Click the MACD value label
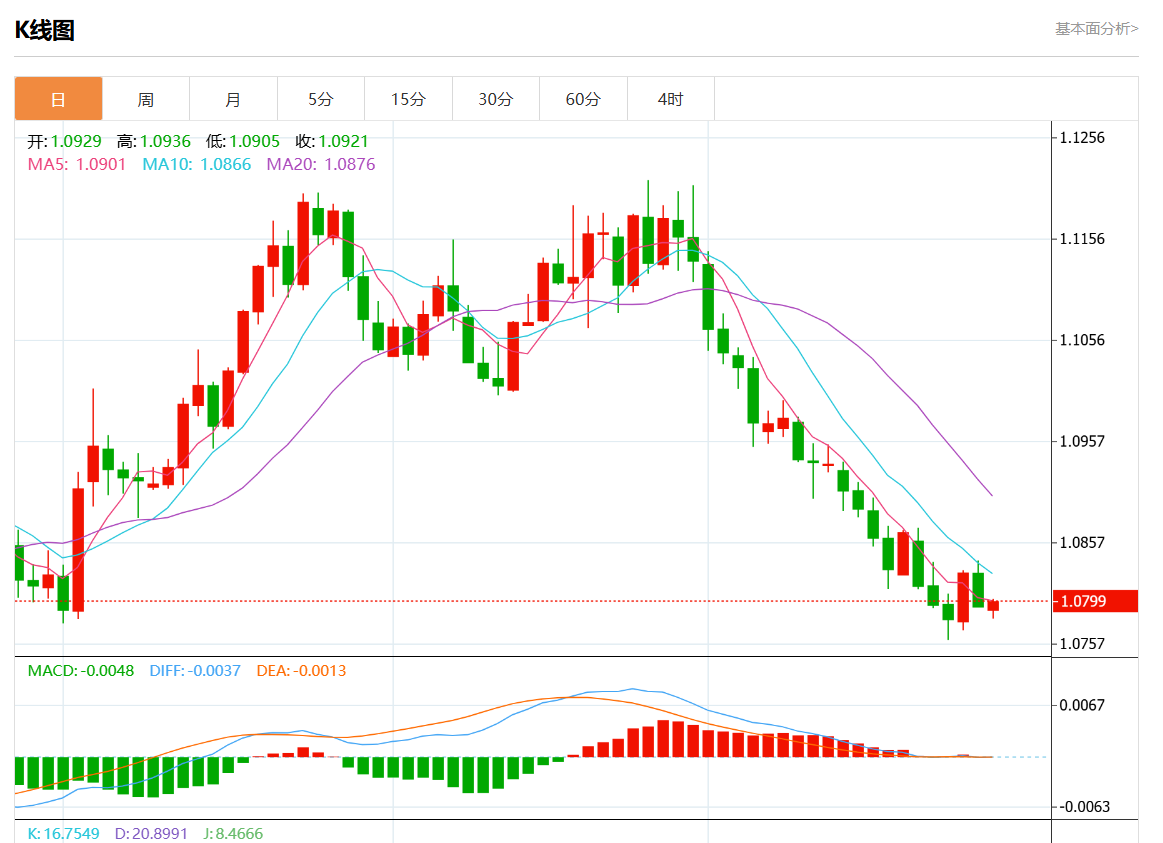Viewport: 1163px width, 843px height. [x=80, y=671]
